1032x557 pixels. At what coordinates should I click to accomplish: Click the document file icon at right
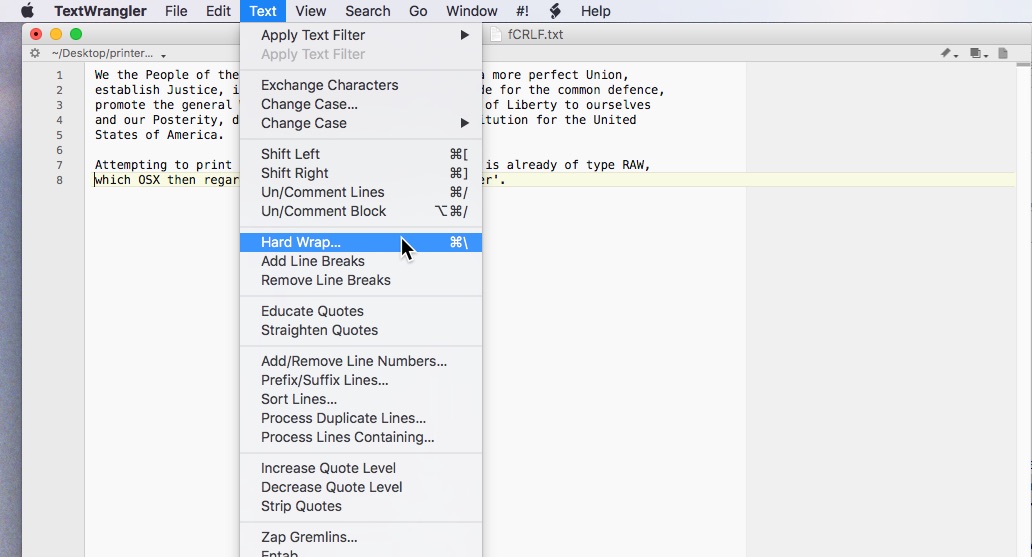tap(1003, 53)
